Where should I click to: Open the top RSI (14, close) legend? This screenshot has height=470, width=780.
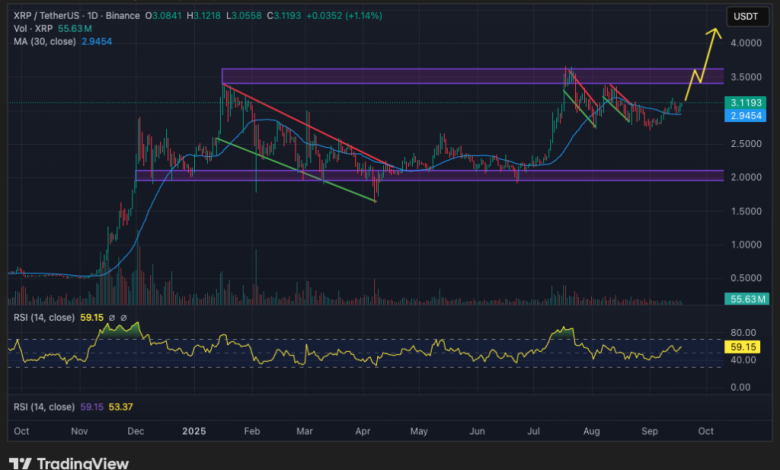pyautogui.click(x=40, y=319)
